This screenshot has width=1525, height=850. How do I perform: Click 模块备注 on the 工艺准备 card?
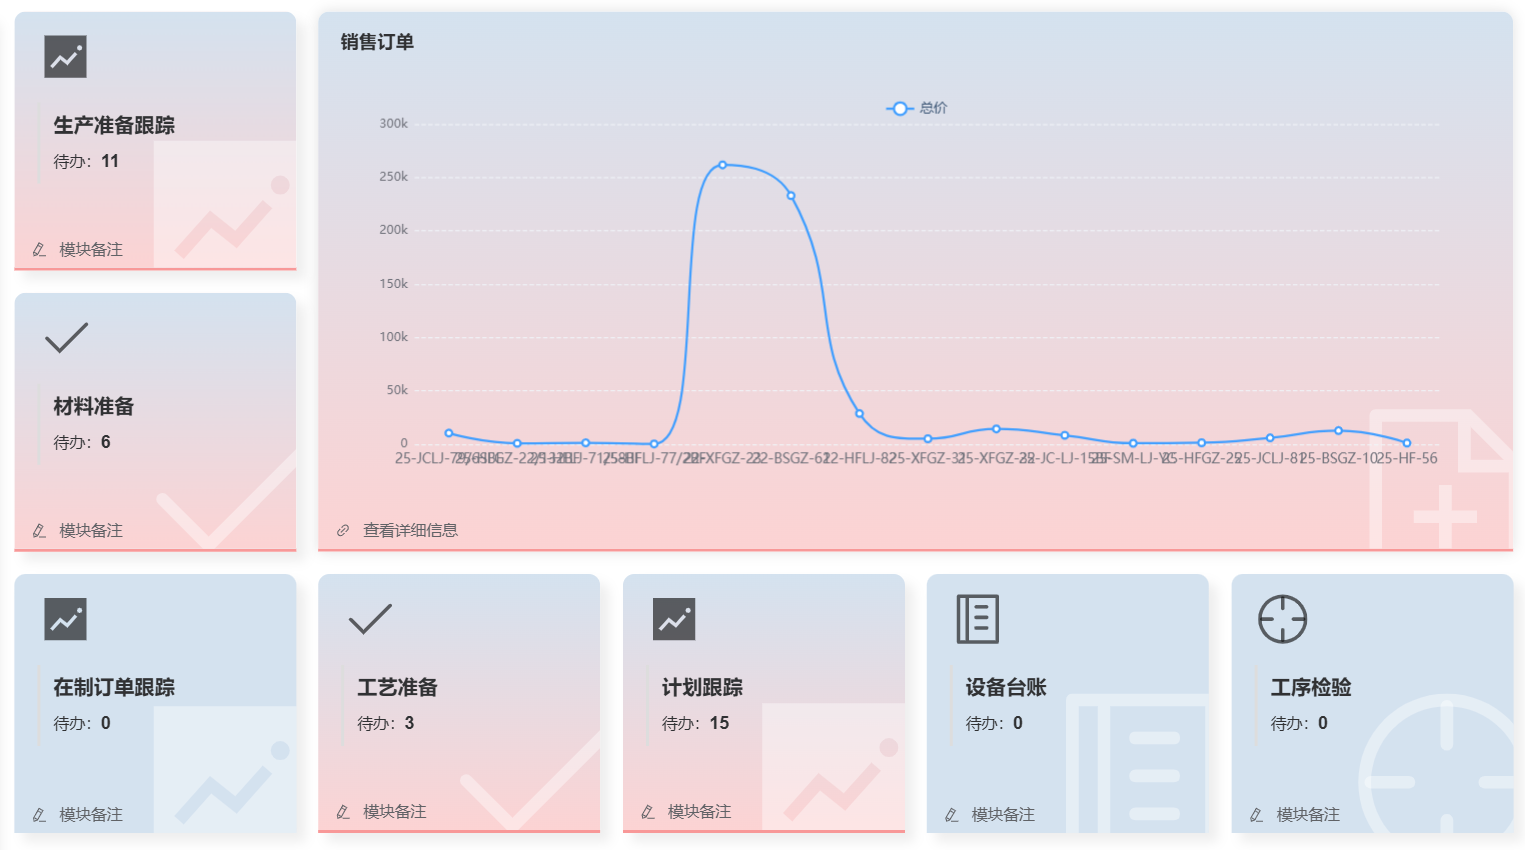coord(393,812)
